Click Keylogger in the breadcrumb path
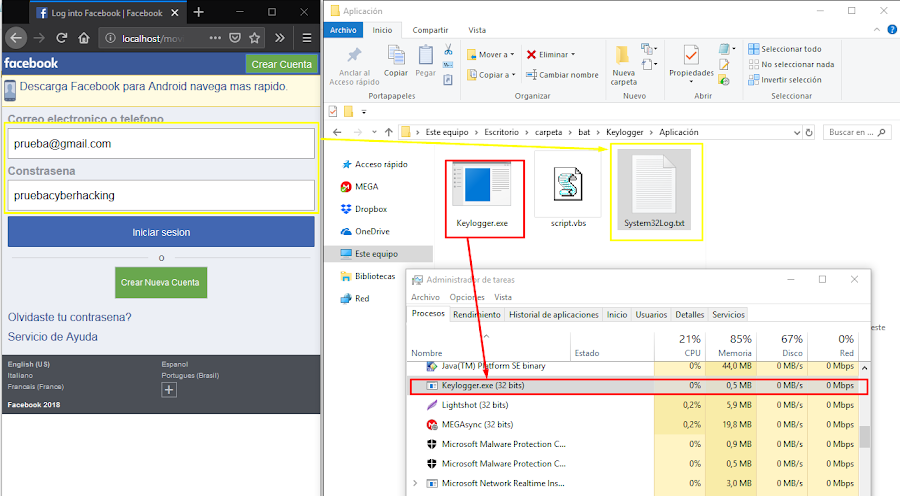Image resolution: width=900 pixels, height=496 pixels. (624, 132)
